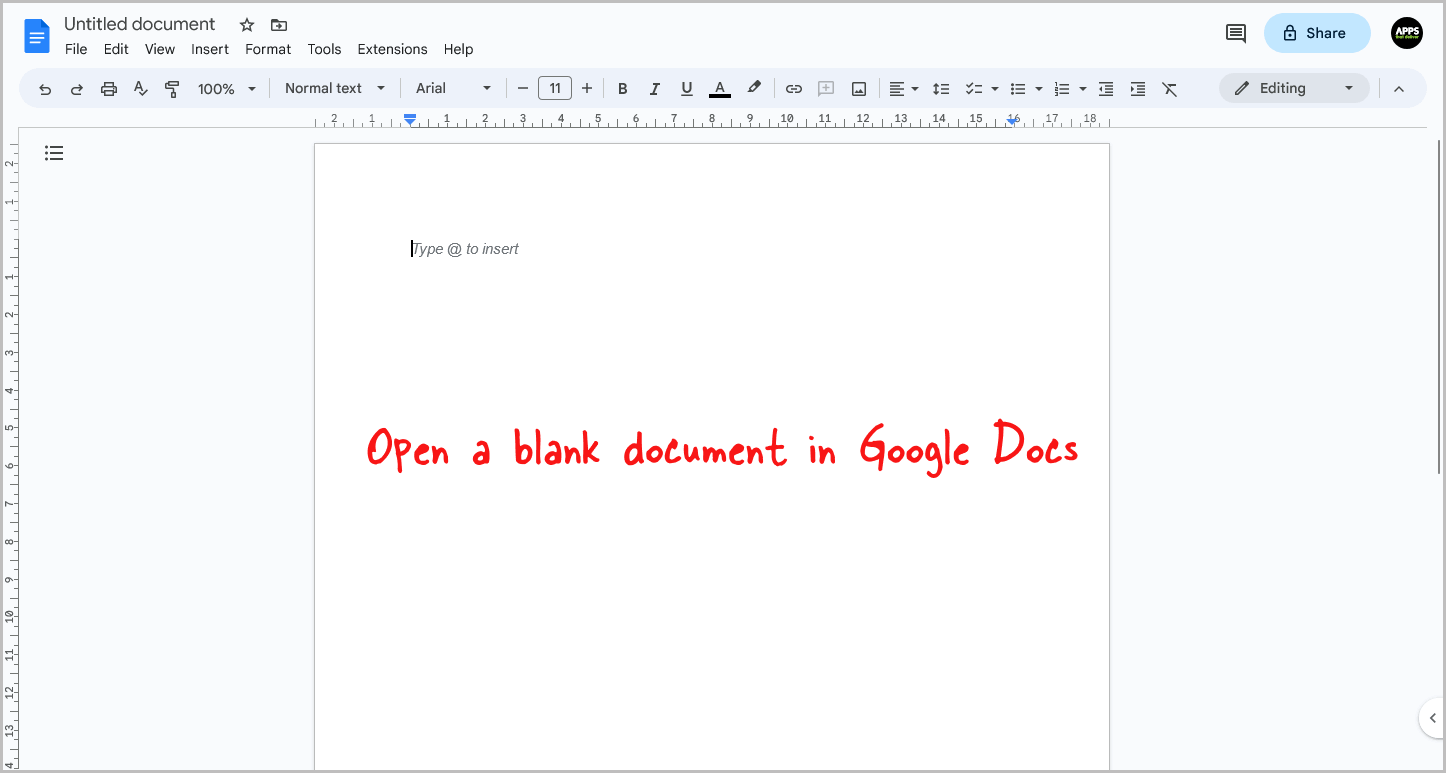Click the right indent ruler marker
Screen dimensions: 1446x773
point(1013,120)
